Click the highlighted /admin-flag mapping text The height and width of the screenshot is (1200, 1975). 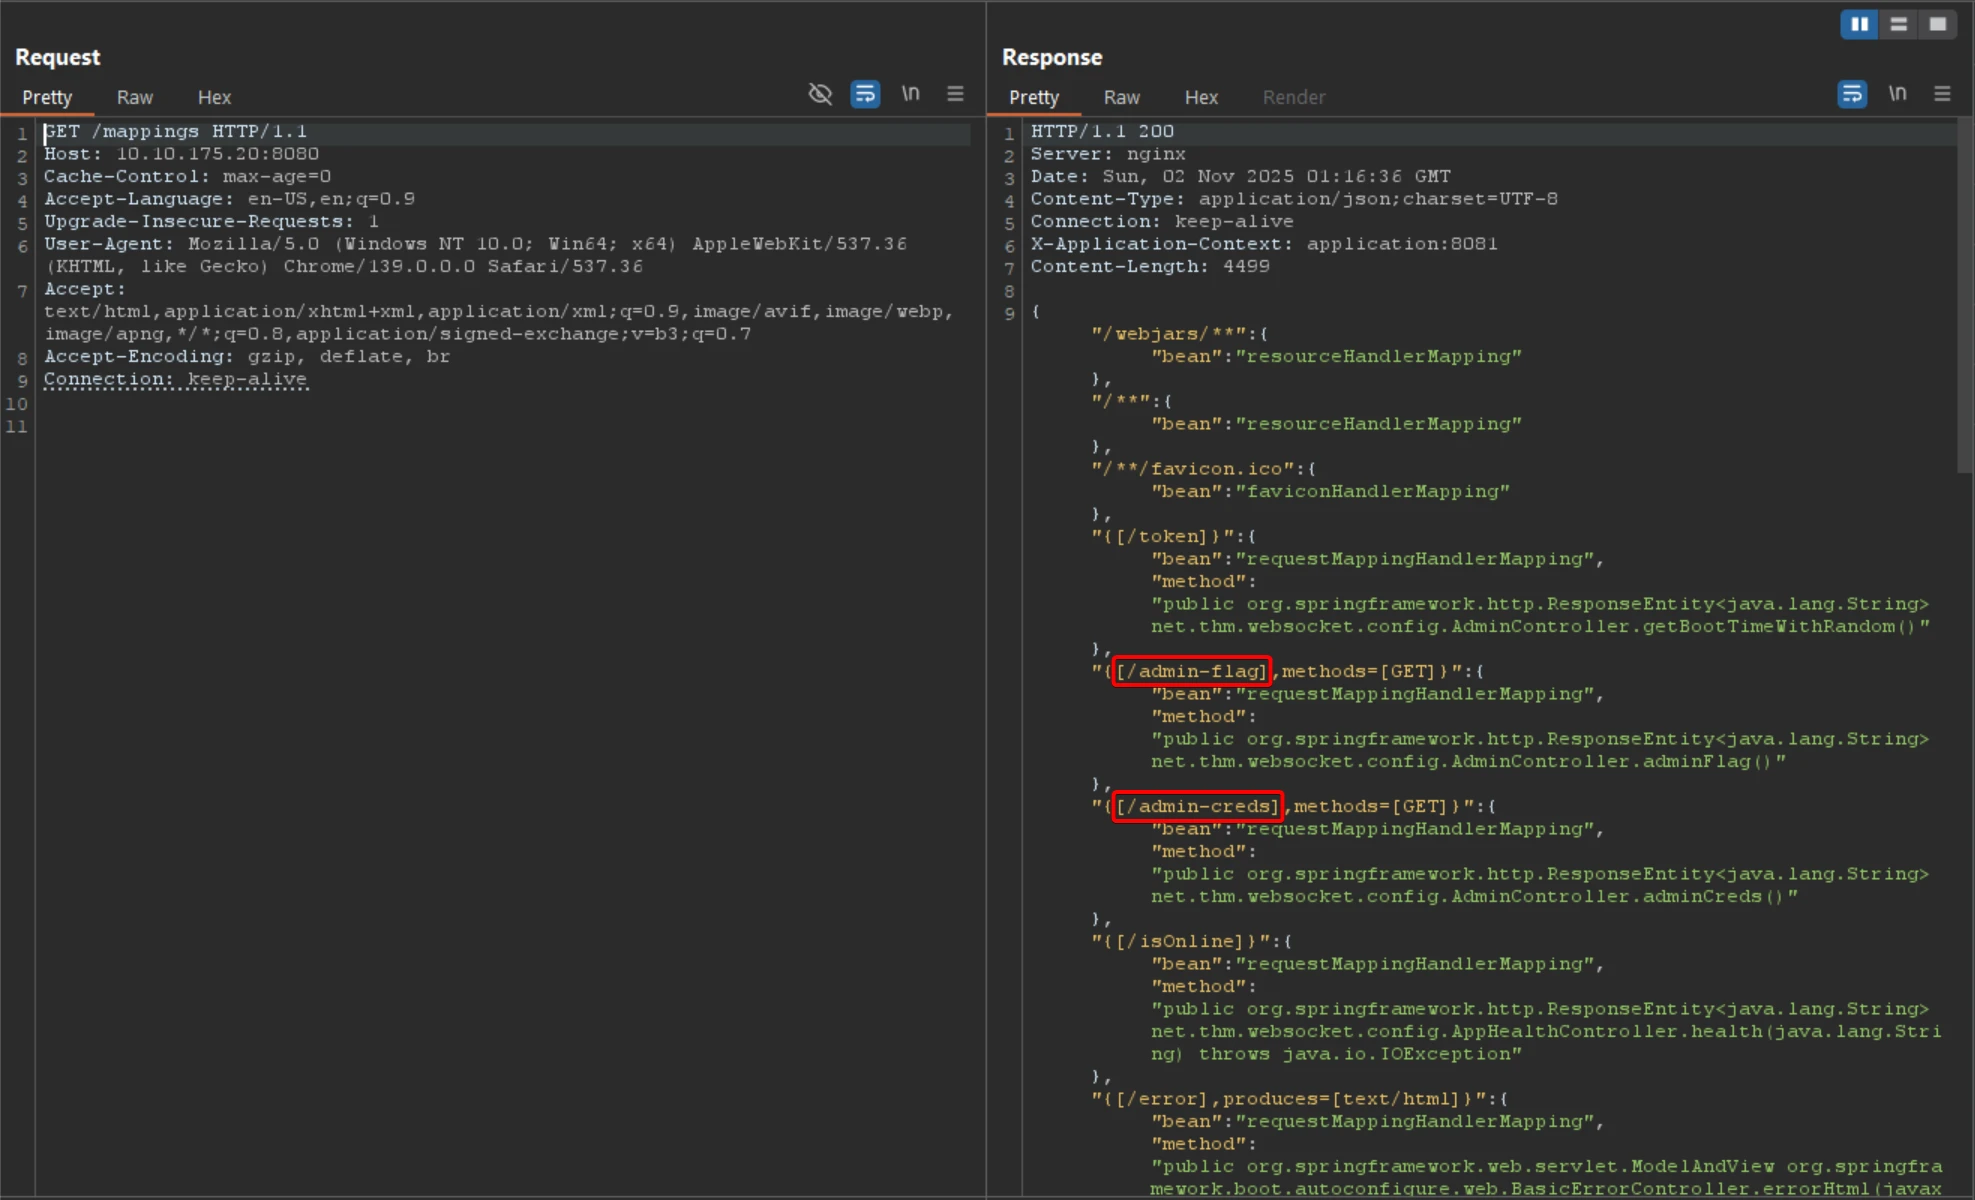[1191, 671]
